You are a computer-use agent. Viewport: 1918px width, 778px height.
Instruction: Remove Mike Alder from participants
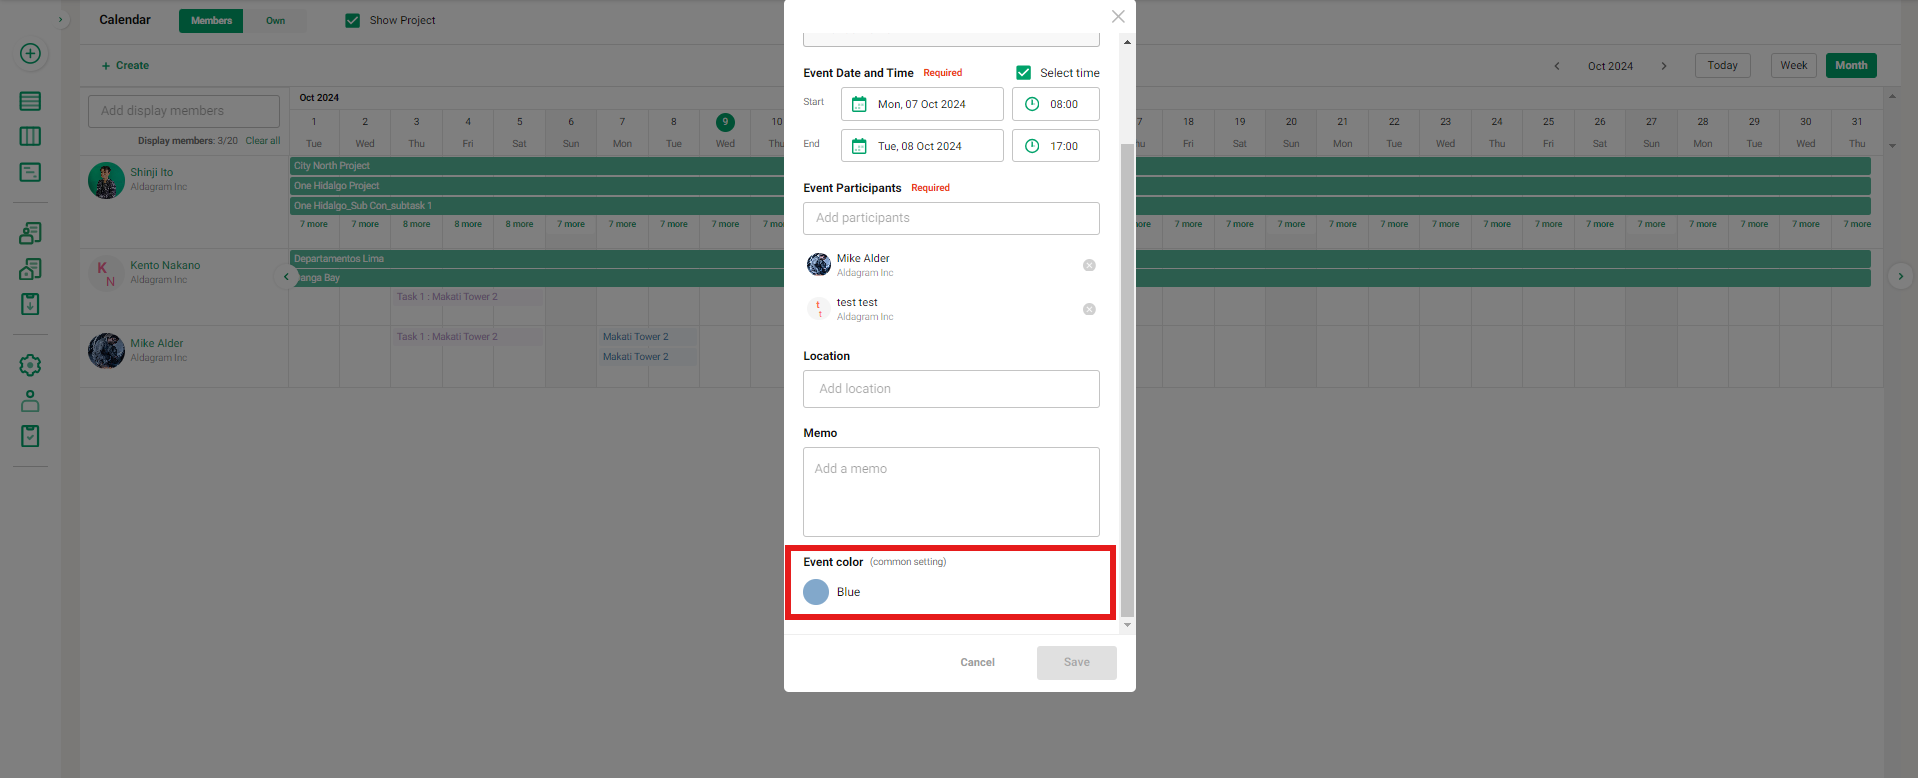click(x=1089, y=265)
